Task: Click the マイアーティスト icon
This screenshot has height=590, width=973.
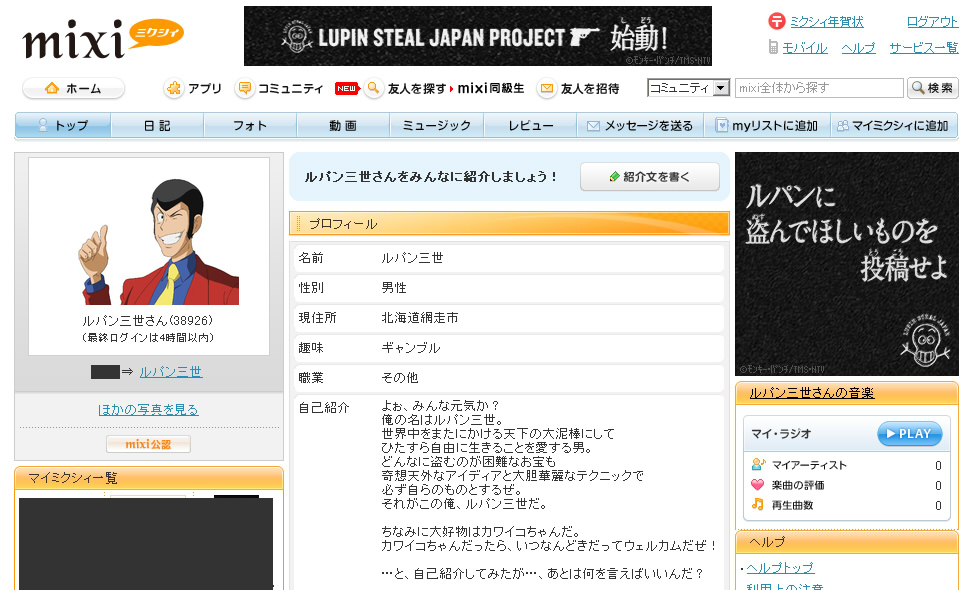Action: (x=758, y=464)
